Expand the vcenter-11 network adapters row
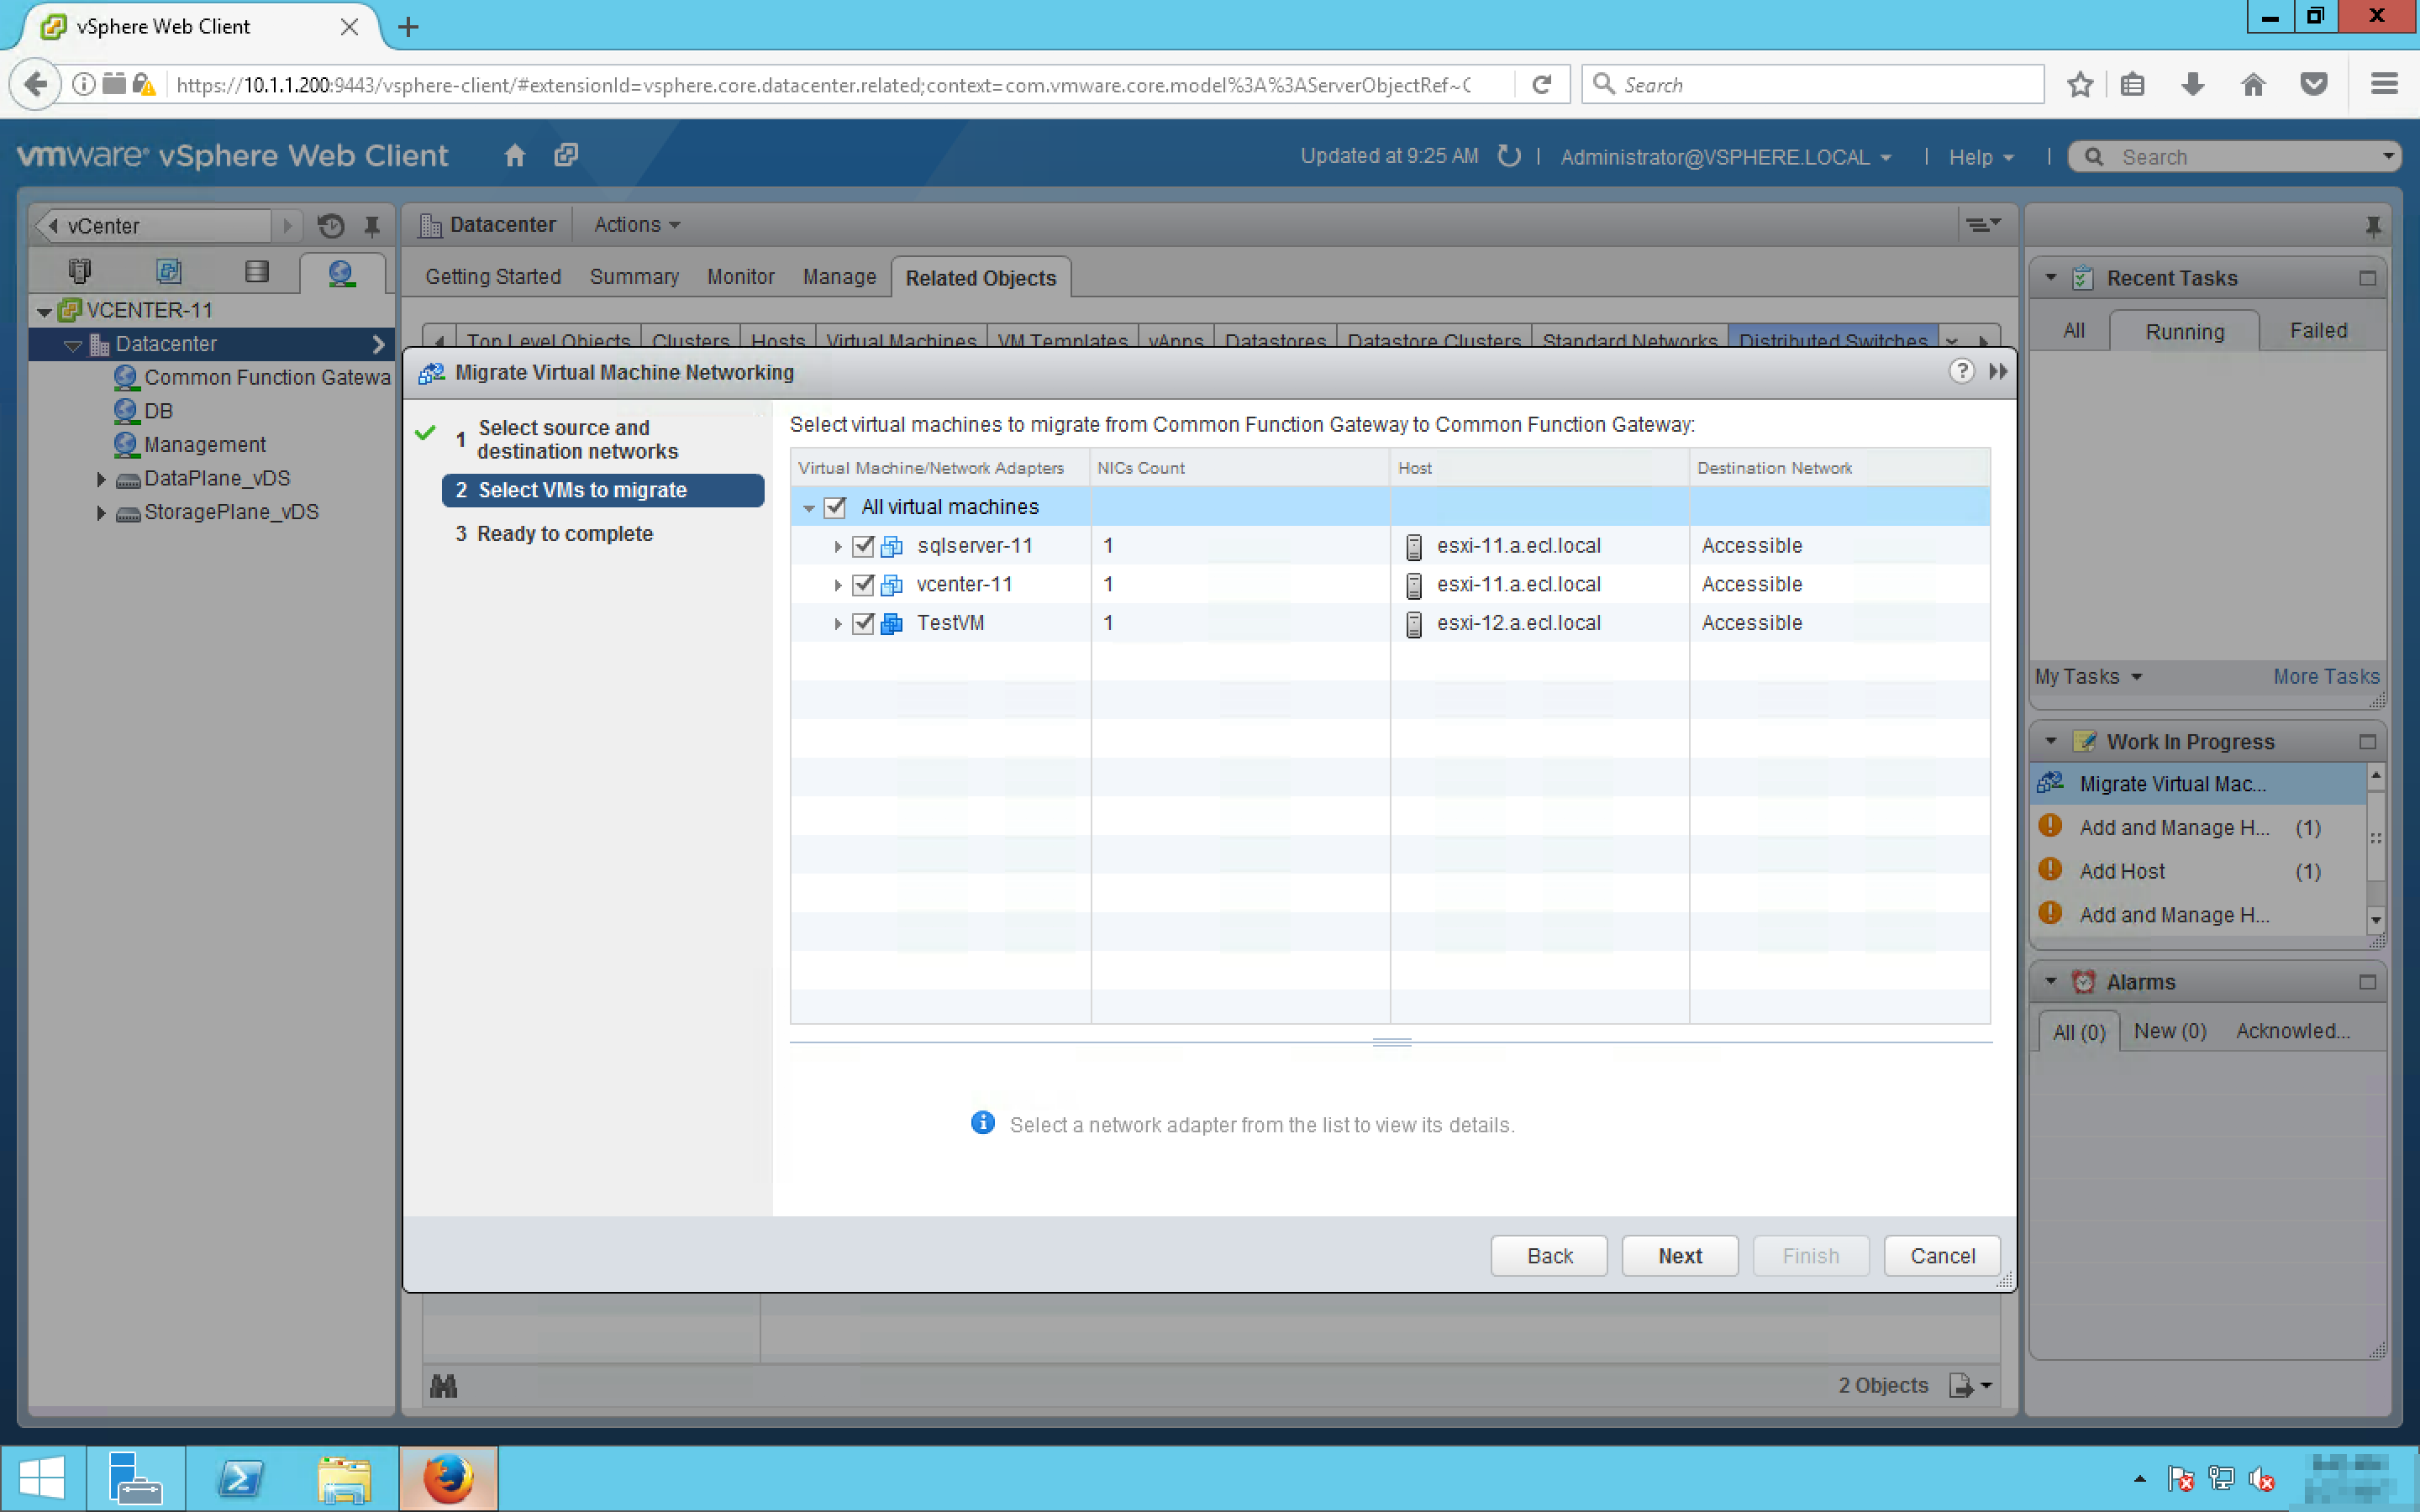The height and width of the screenshot is (1512, 2420). click(838, 585)
